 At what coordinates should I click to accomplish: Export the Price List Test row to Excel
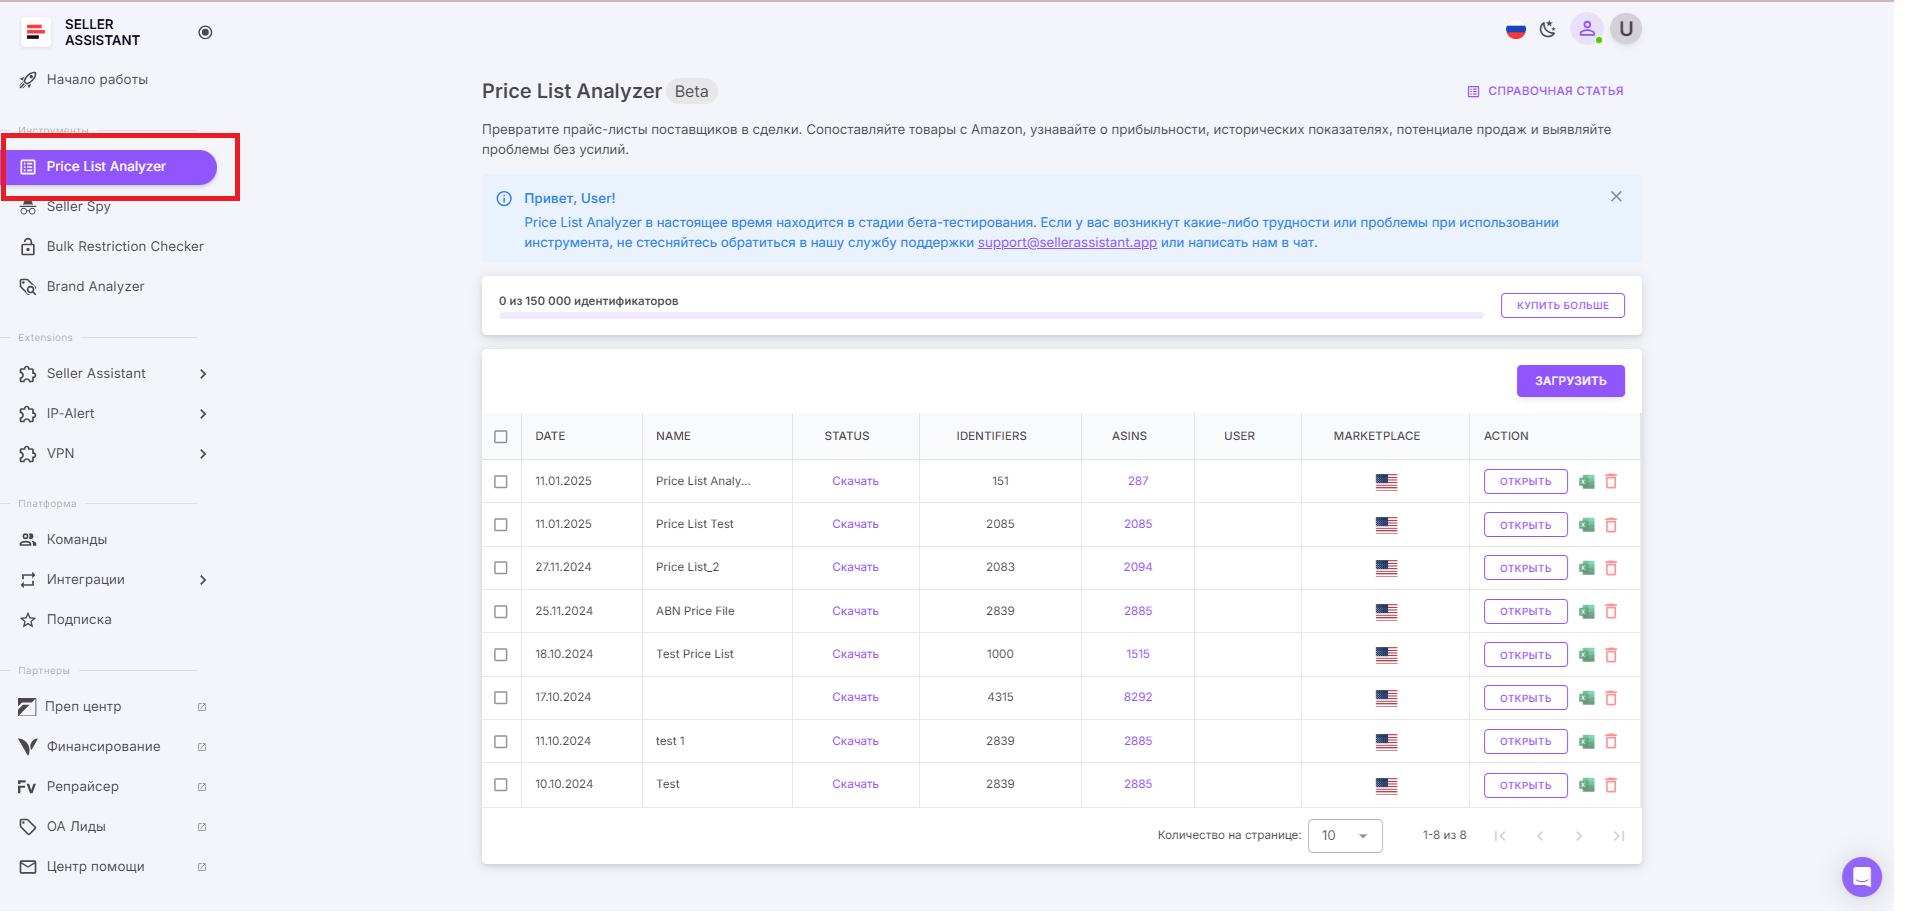[1586, 524]
